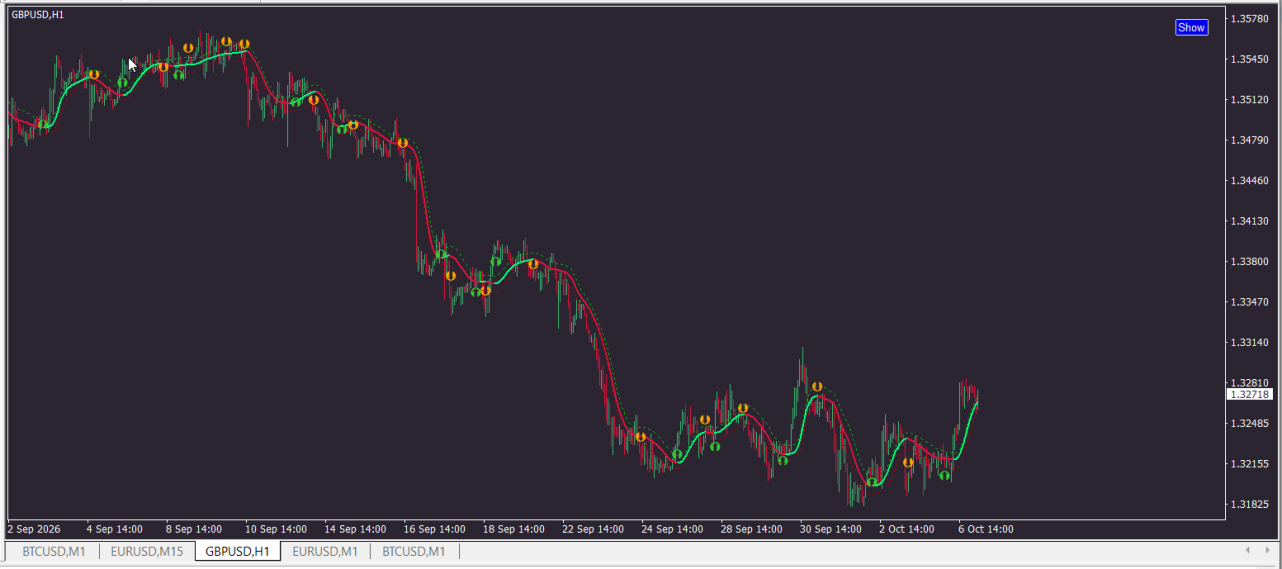The image size is (1282, 569).
Task: Click the 1.32155 price axis label
Action: tap(1250, 464)
